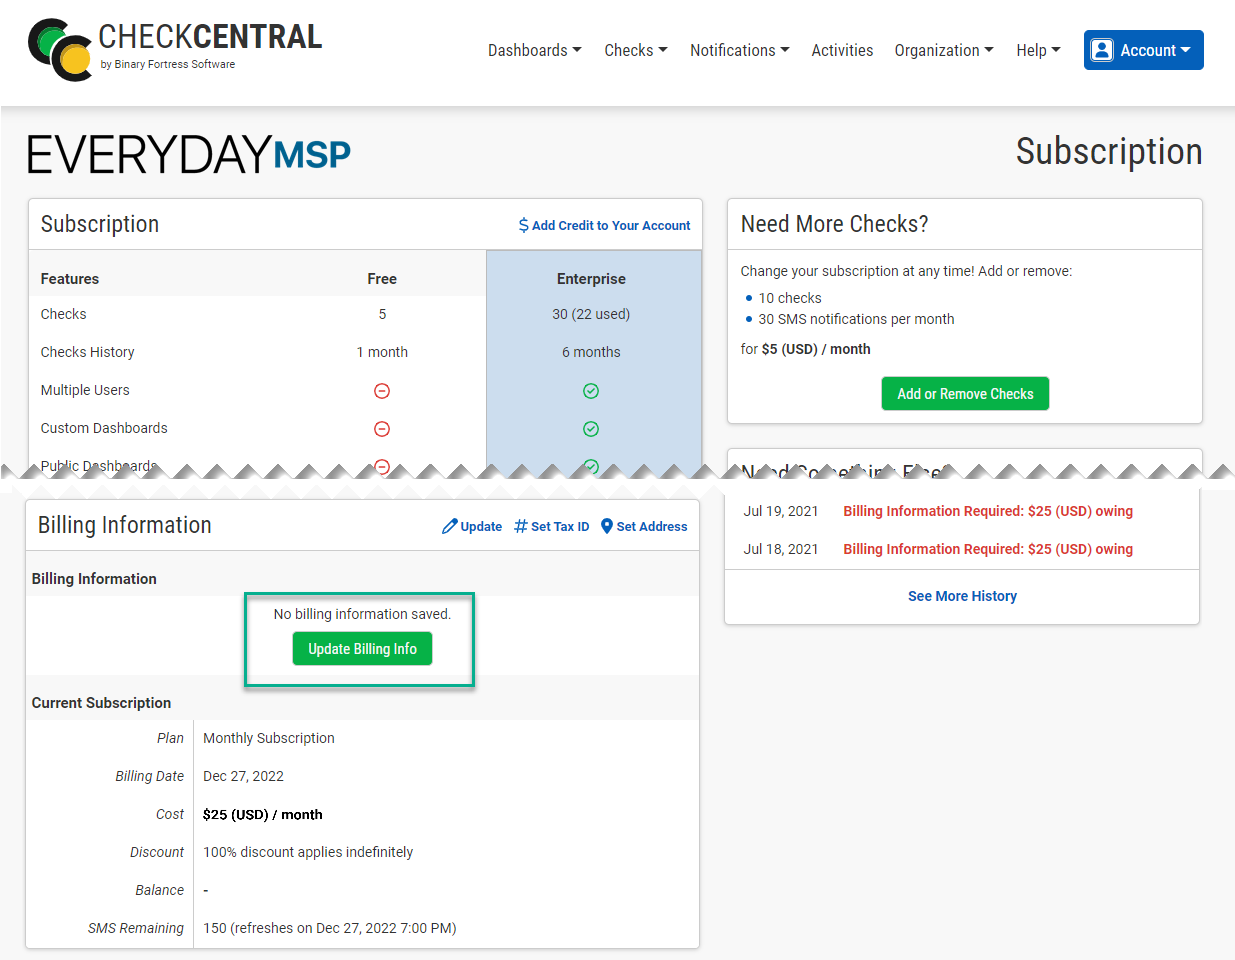Click the "30 SMS notifications per month" bullet
This screenshot has width=1235, height=960.
tap(856, 319)
